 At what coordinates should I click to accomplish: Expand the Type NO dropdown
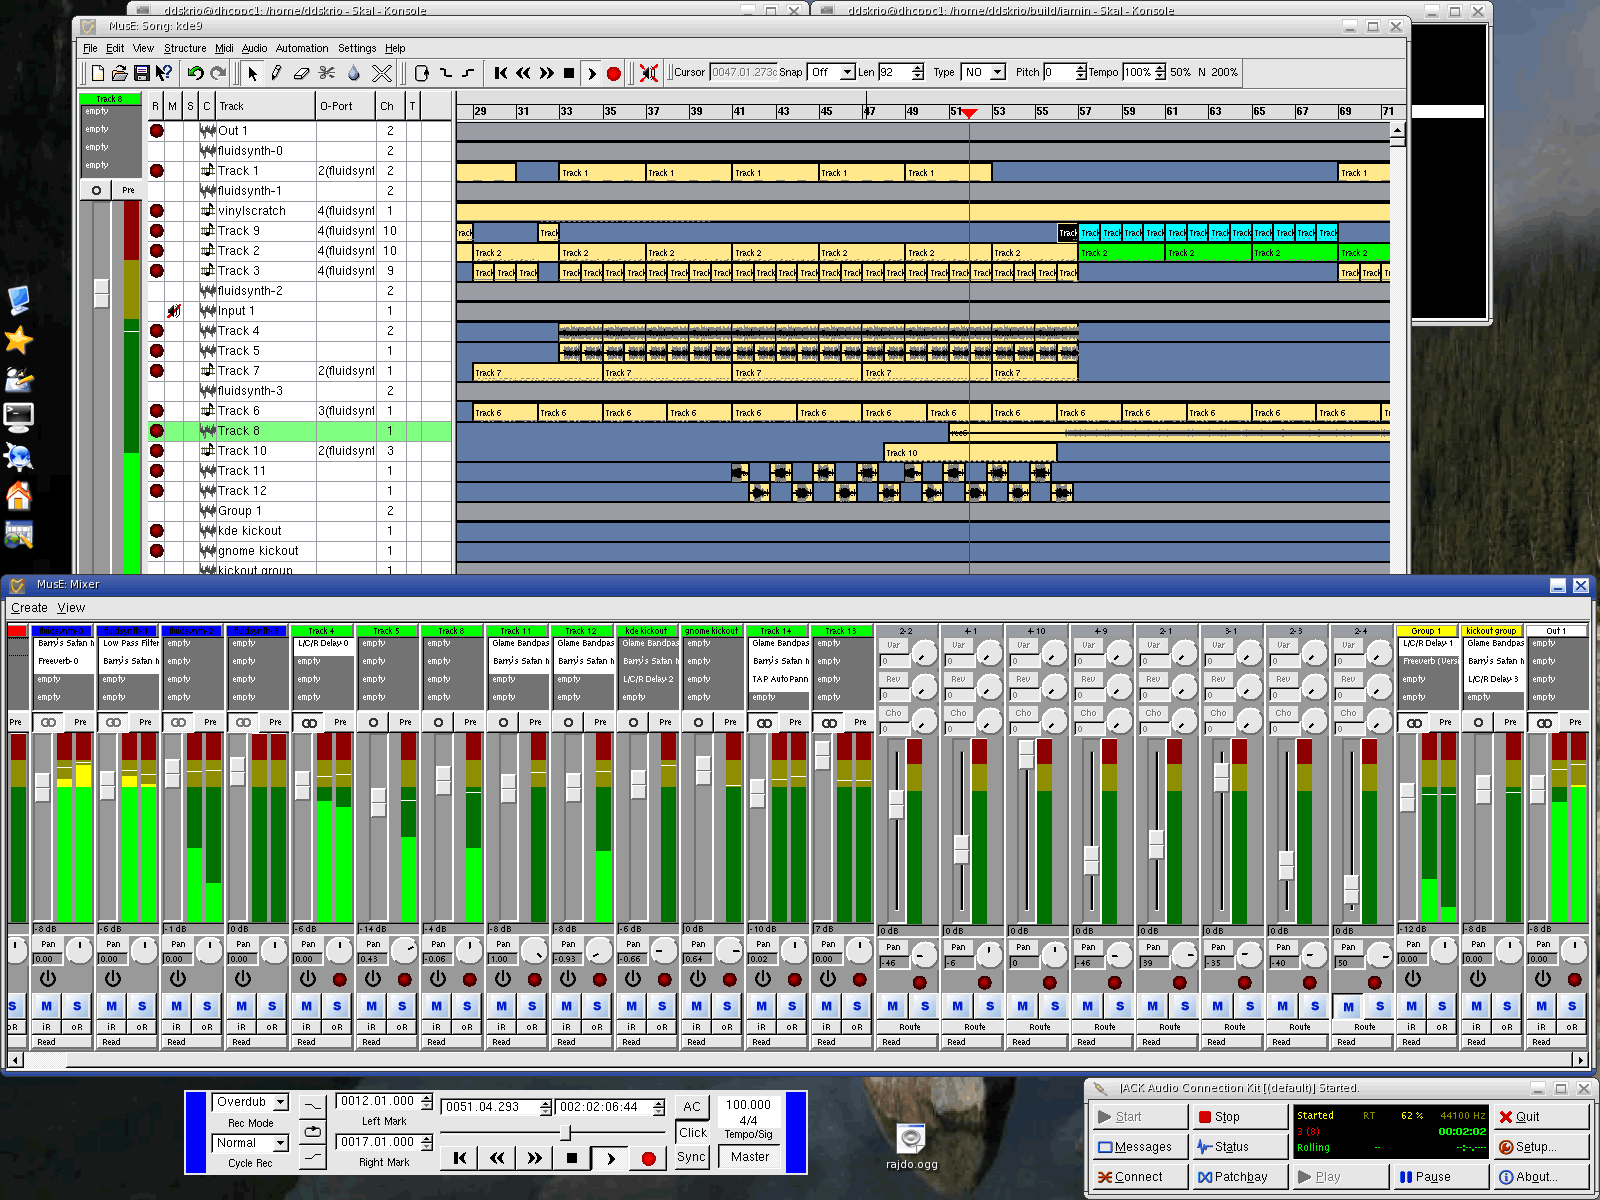pyautogui.click(x=982, y=72)
